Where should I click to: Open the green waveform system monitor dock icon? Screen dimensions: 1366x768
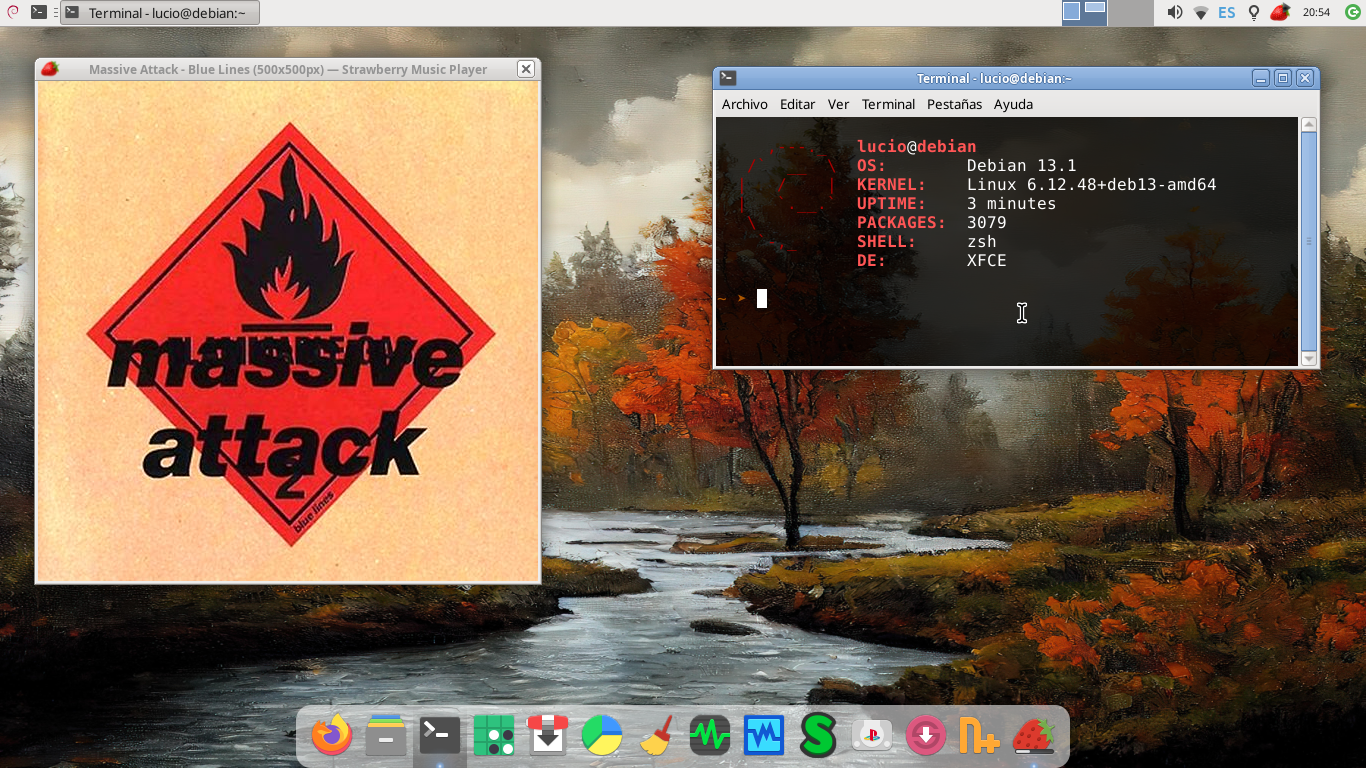click(x=710, y=736)
